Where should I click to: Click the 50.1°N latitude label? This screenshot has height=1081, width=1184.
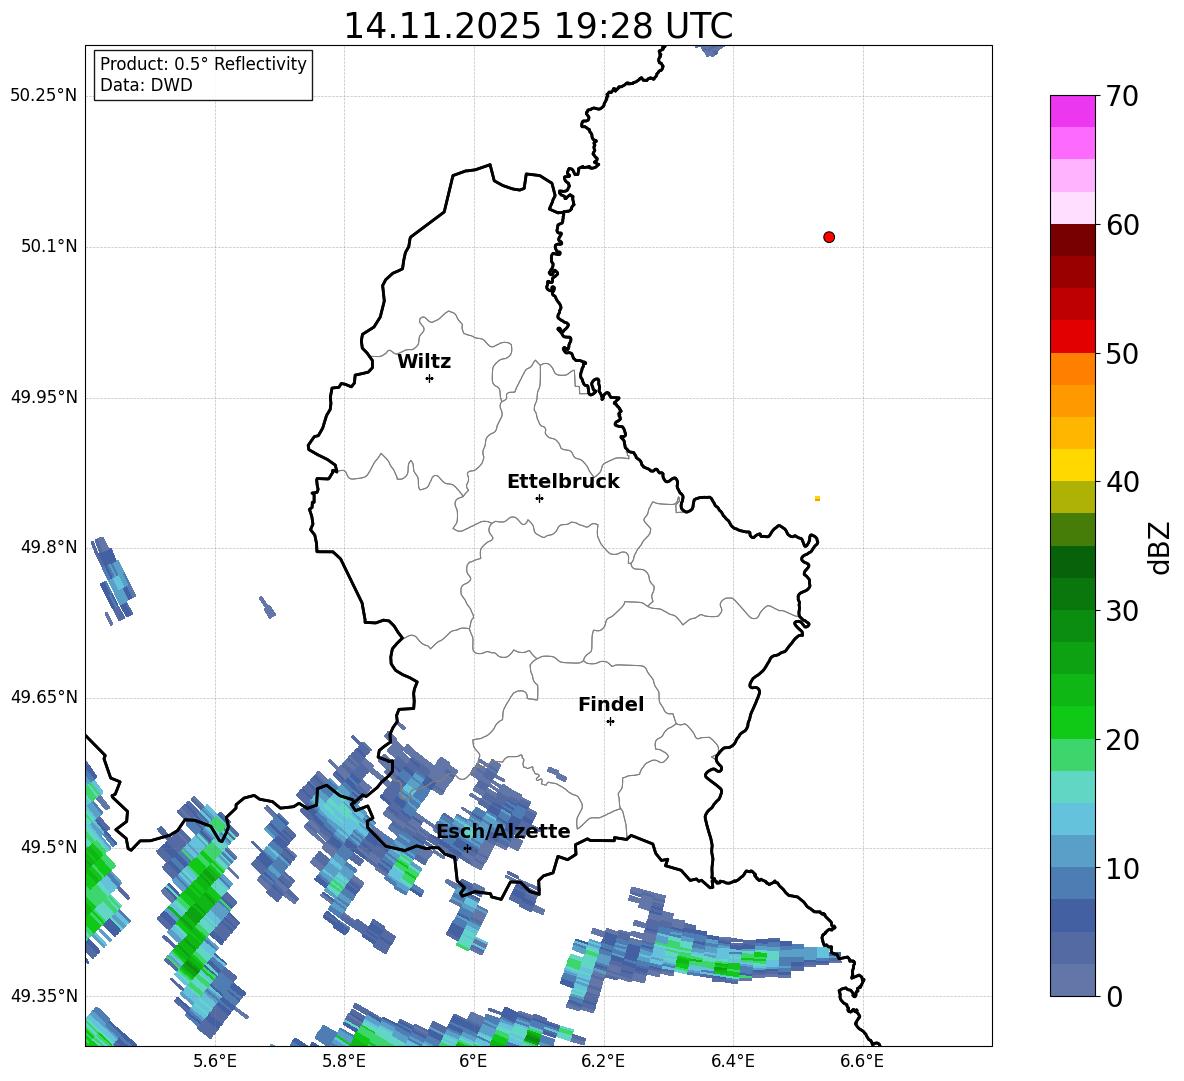(49, 246)
